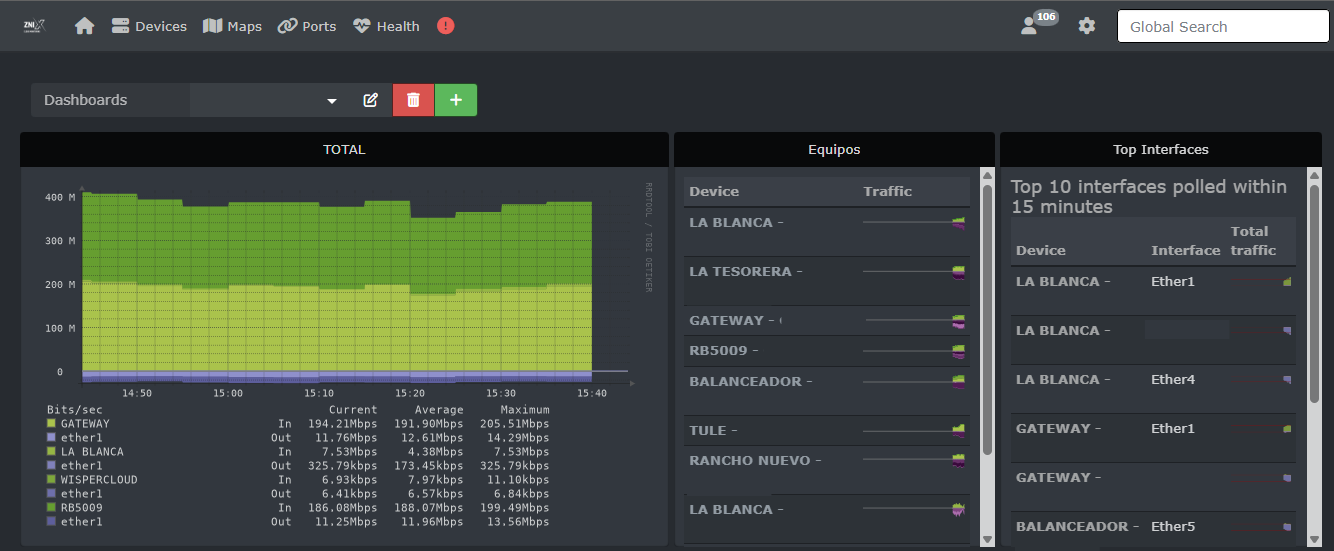Click the Ether5 interface link for BALANCEADOR
The height and width of the screenshot is (551, 1334).
coord(1173,526)
